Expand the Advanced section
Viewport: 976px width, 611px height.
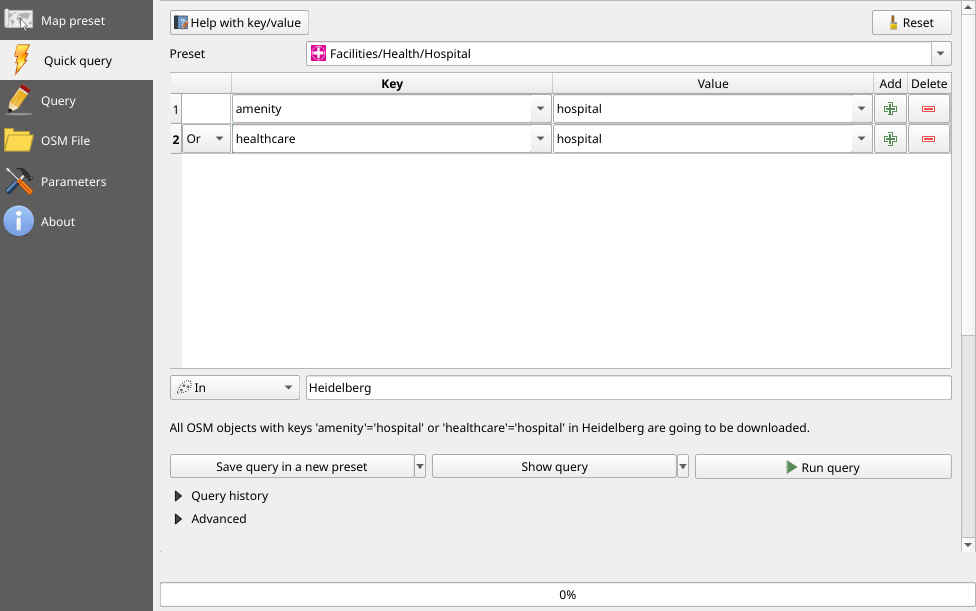pyautogui.click(x=180, y=519)
